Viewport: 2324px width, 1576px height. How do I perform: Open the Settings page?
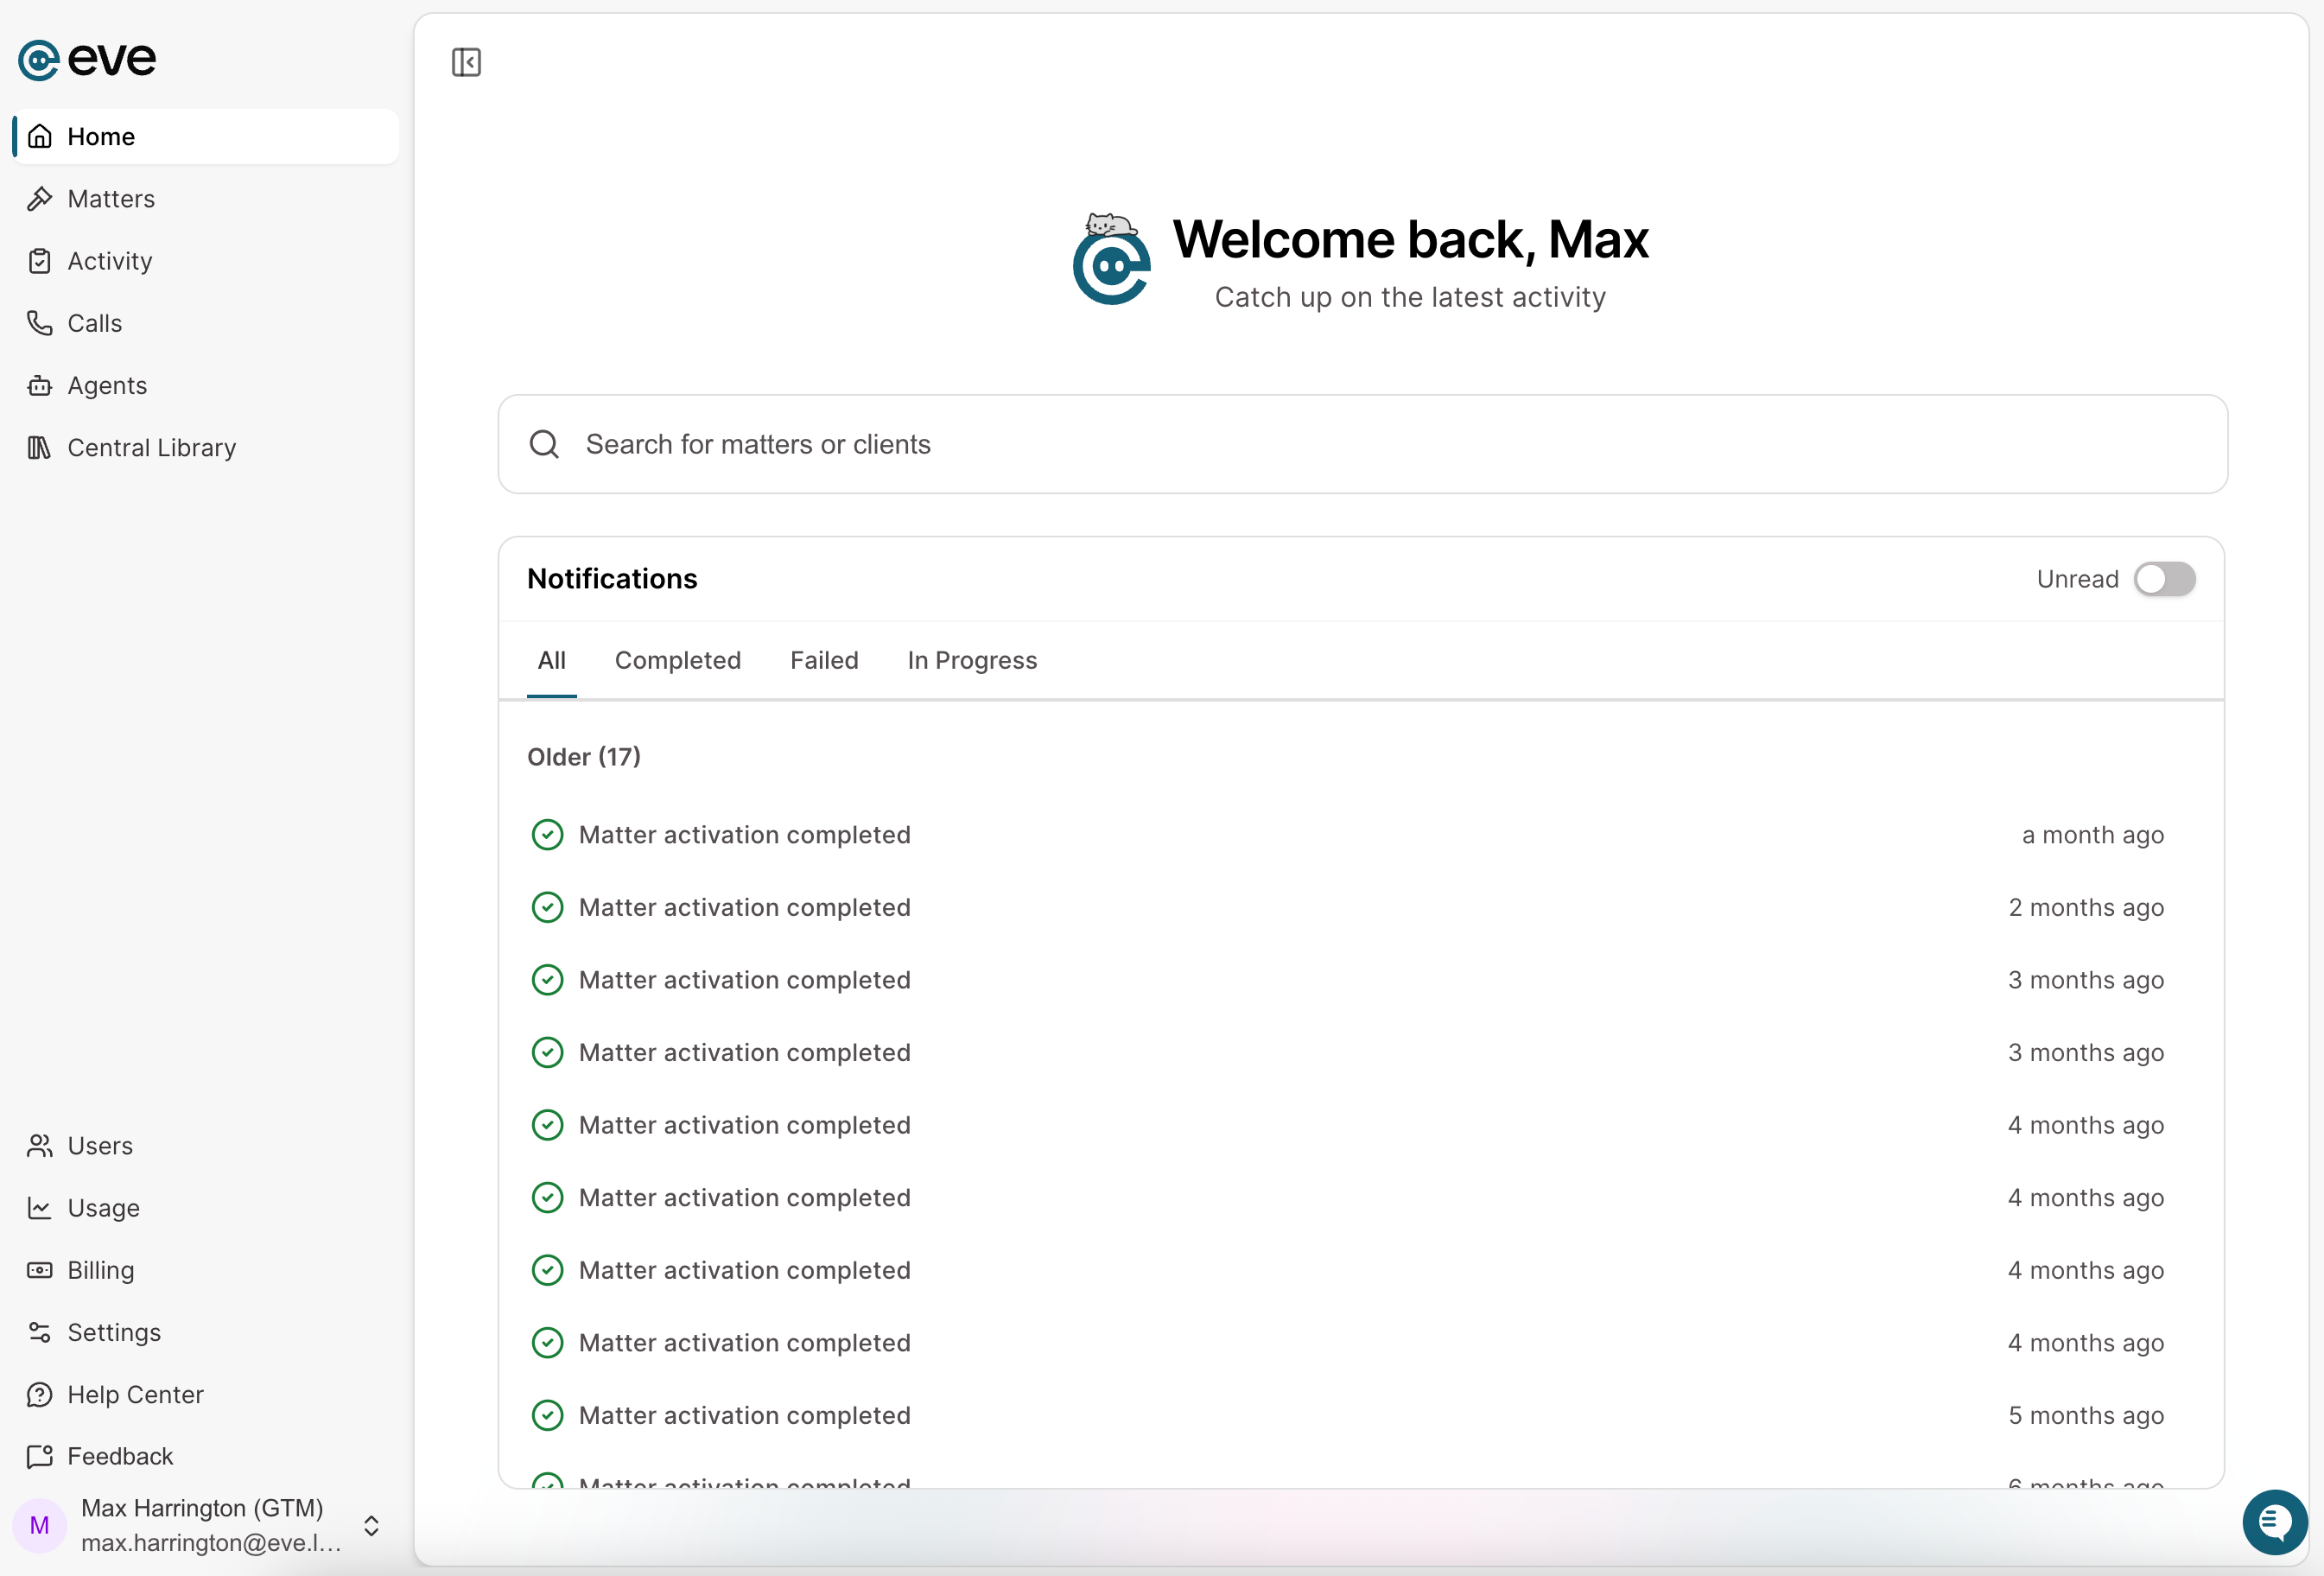[x=205, y=1331]
